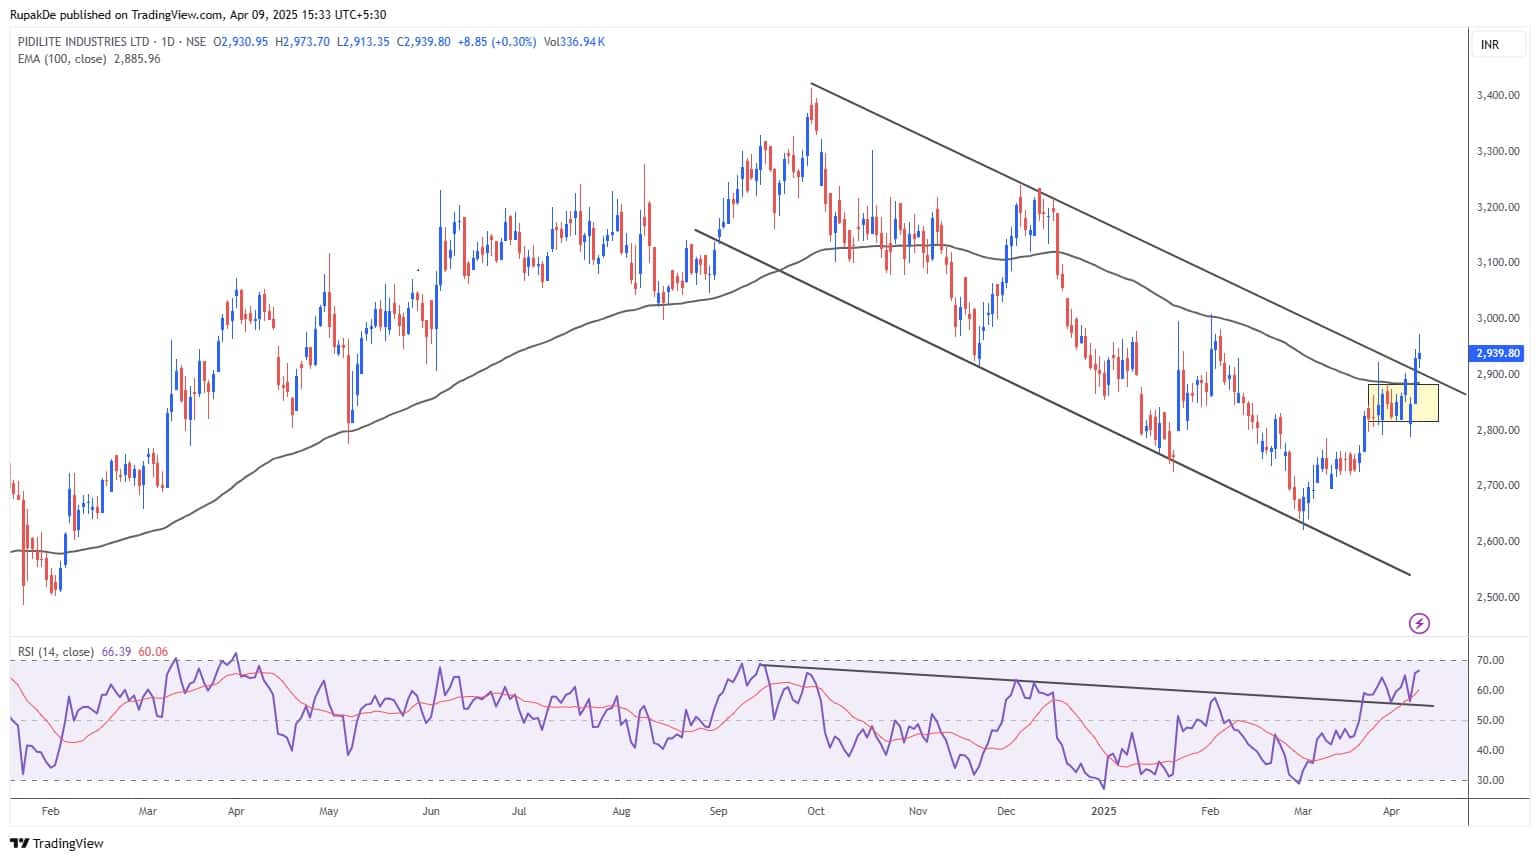Viewport: 1540px width, 861px height.
Task: Click the May label on time axis
Action: pyautogui.click(x=329, y=812)
